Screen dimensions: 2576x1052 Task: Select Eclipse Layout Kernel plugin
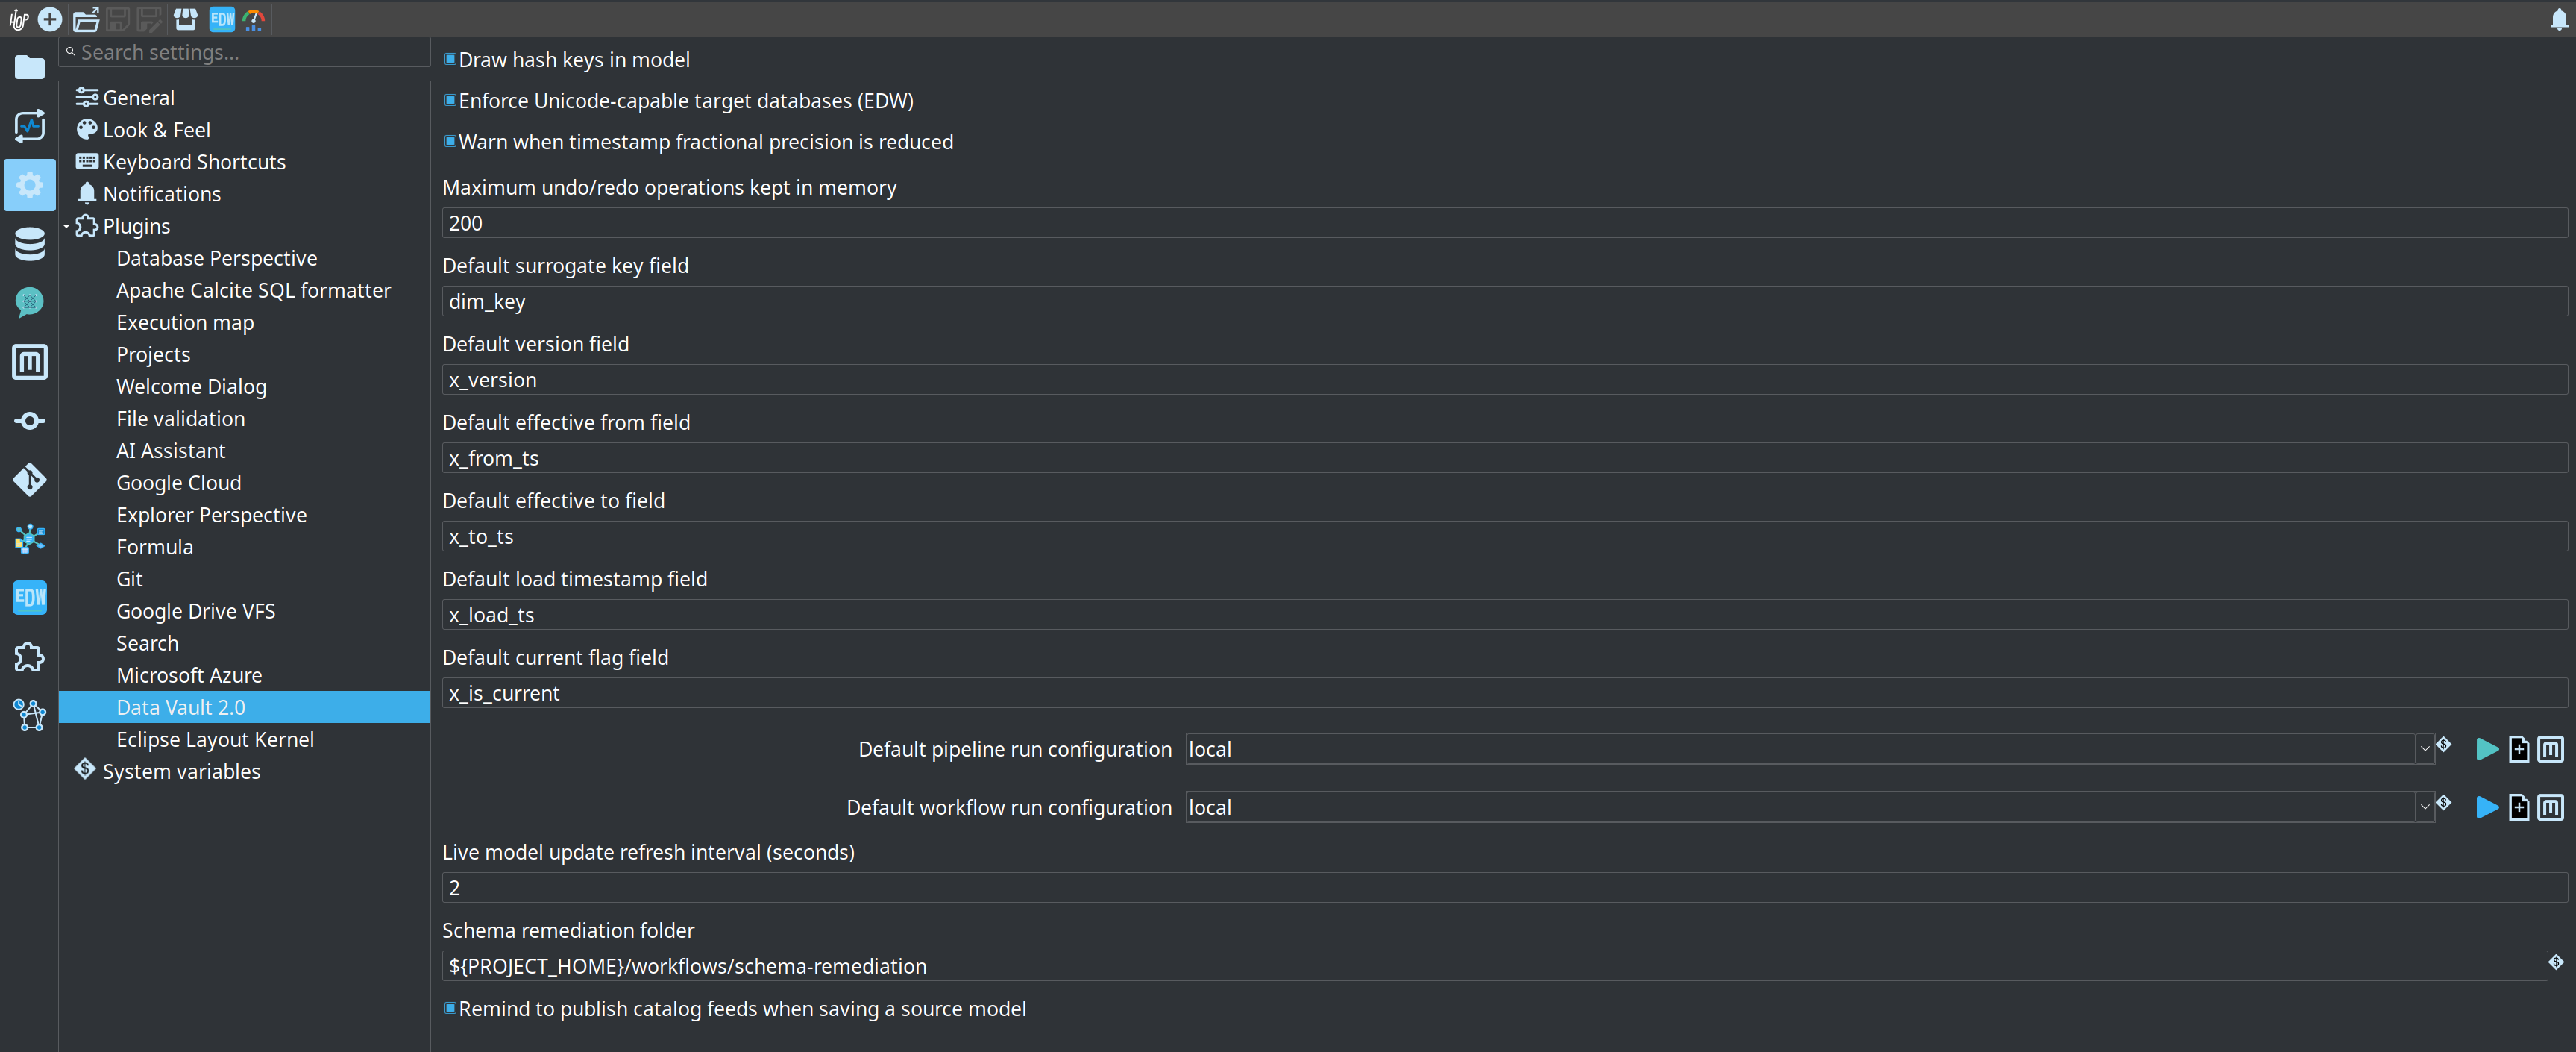coord(215,739)
